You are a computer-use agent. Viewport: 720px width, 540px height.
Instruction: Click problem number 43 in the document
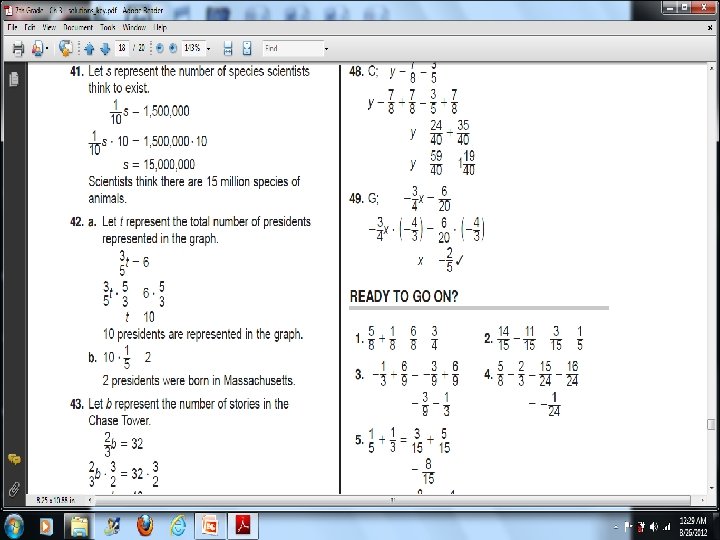click(77, 404)
